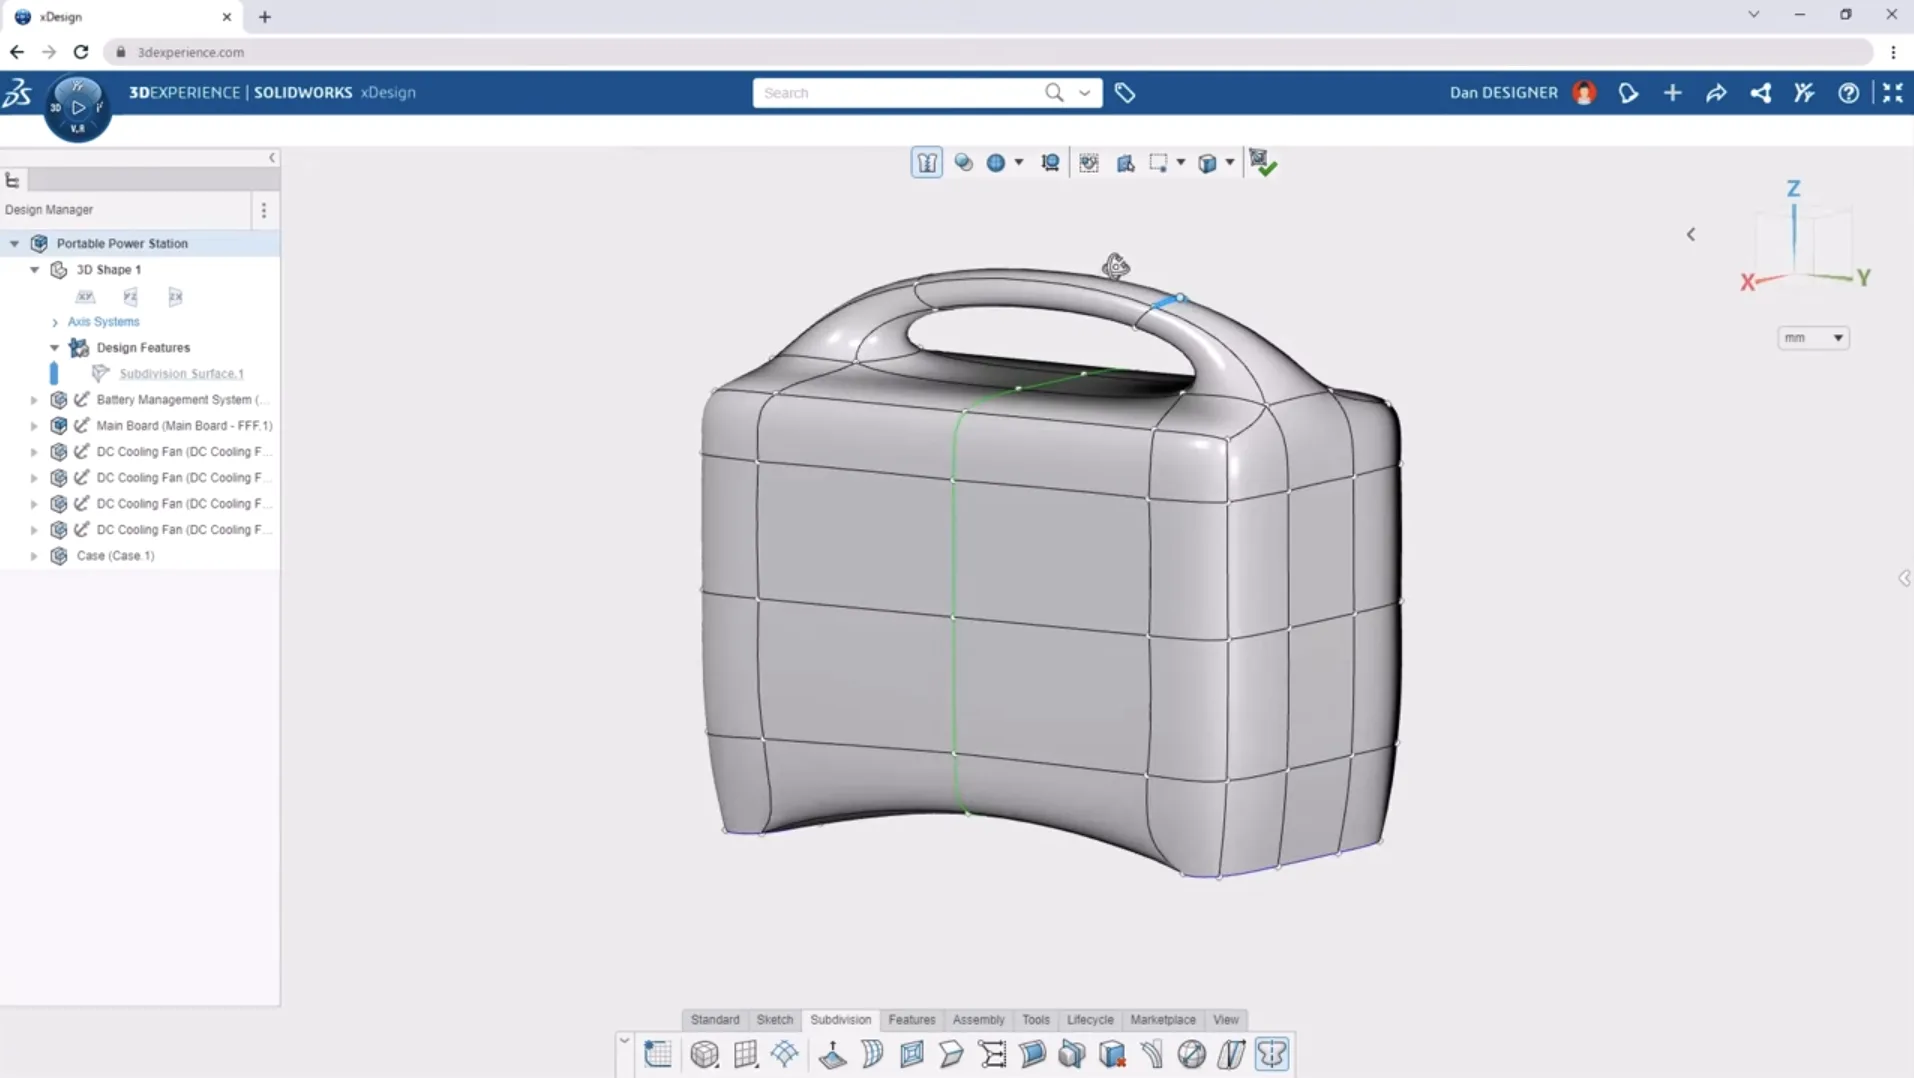The width and height of the screenshot is (1914, 1078).
Task: Open the mm units dropdown
Action: coord(1812,338)
